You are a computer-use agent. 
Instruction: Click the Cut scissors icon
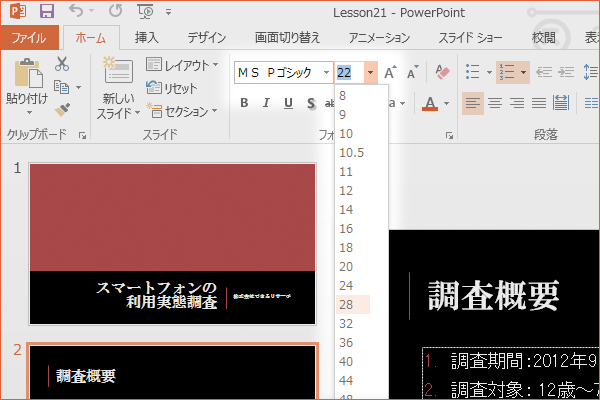point(62,64)
